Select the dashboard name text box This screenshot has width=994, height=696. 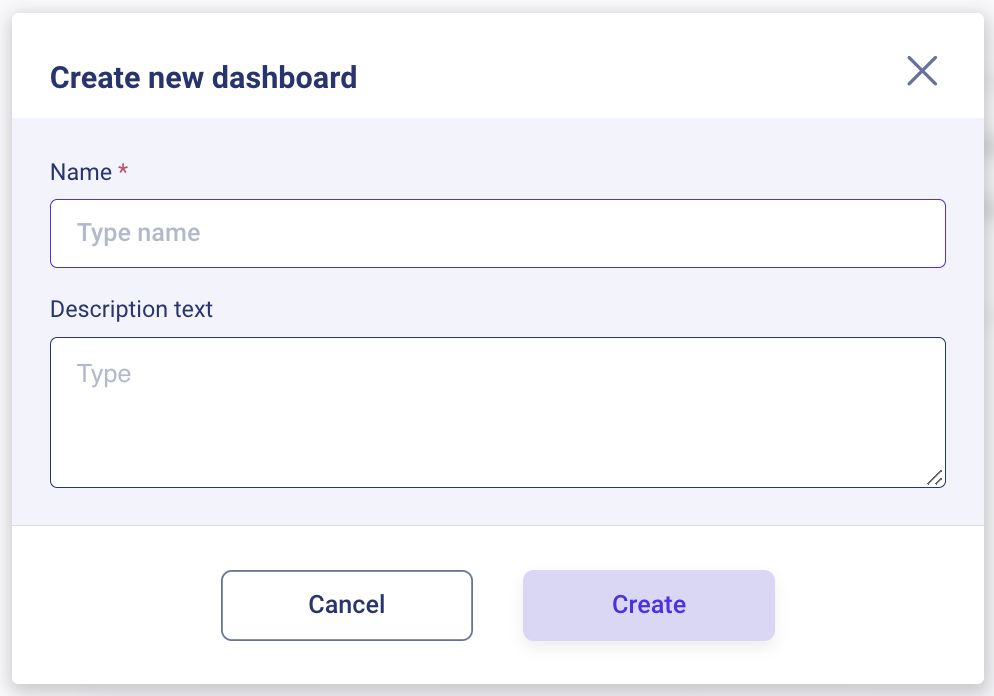point(497,233)
